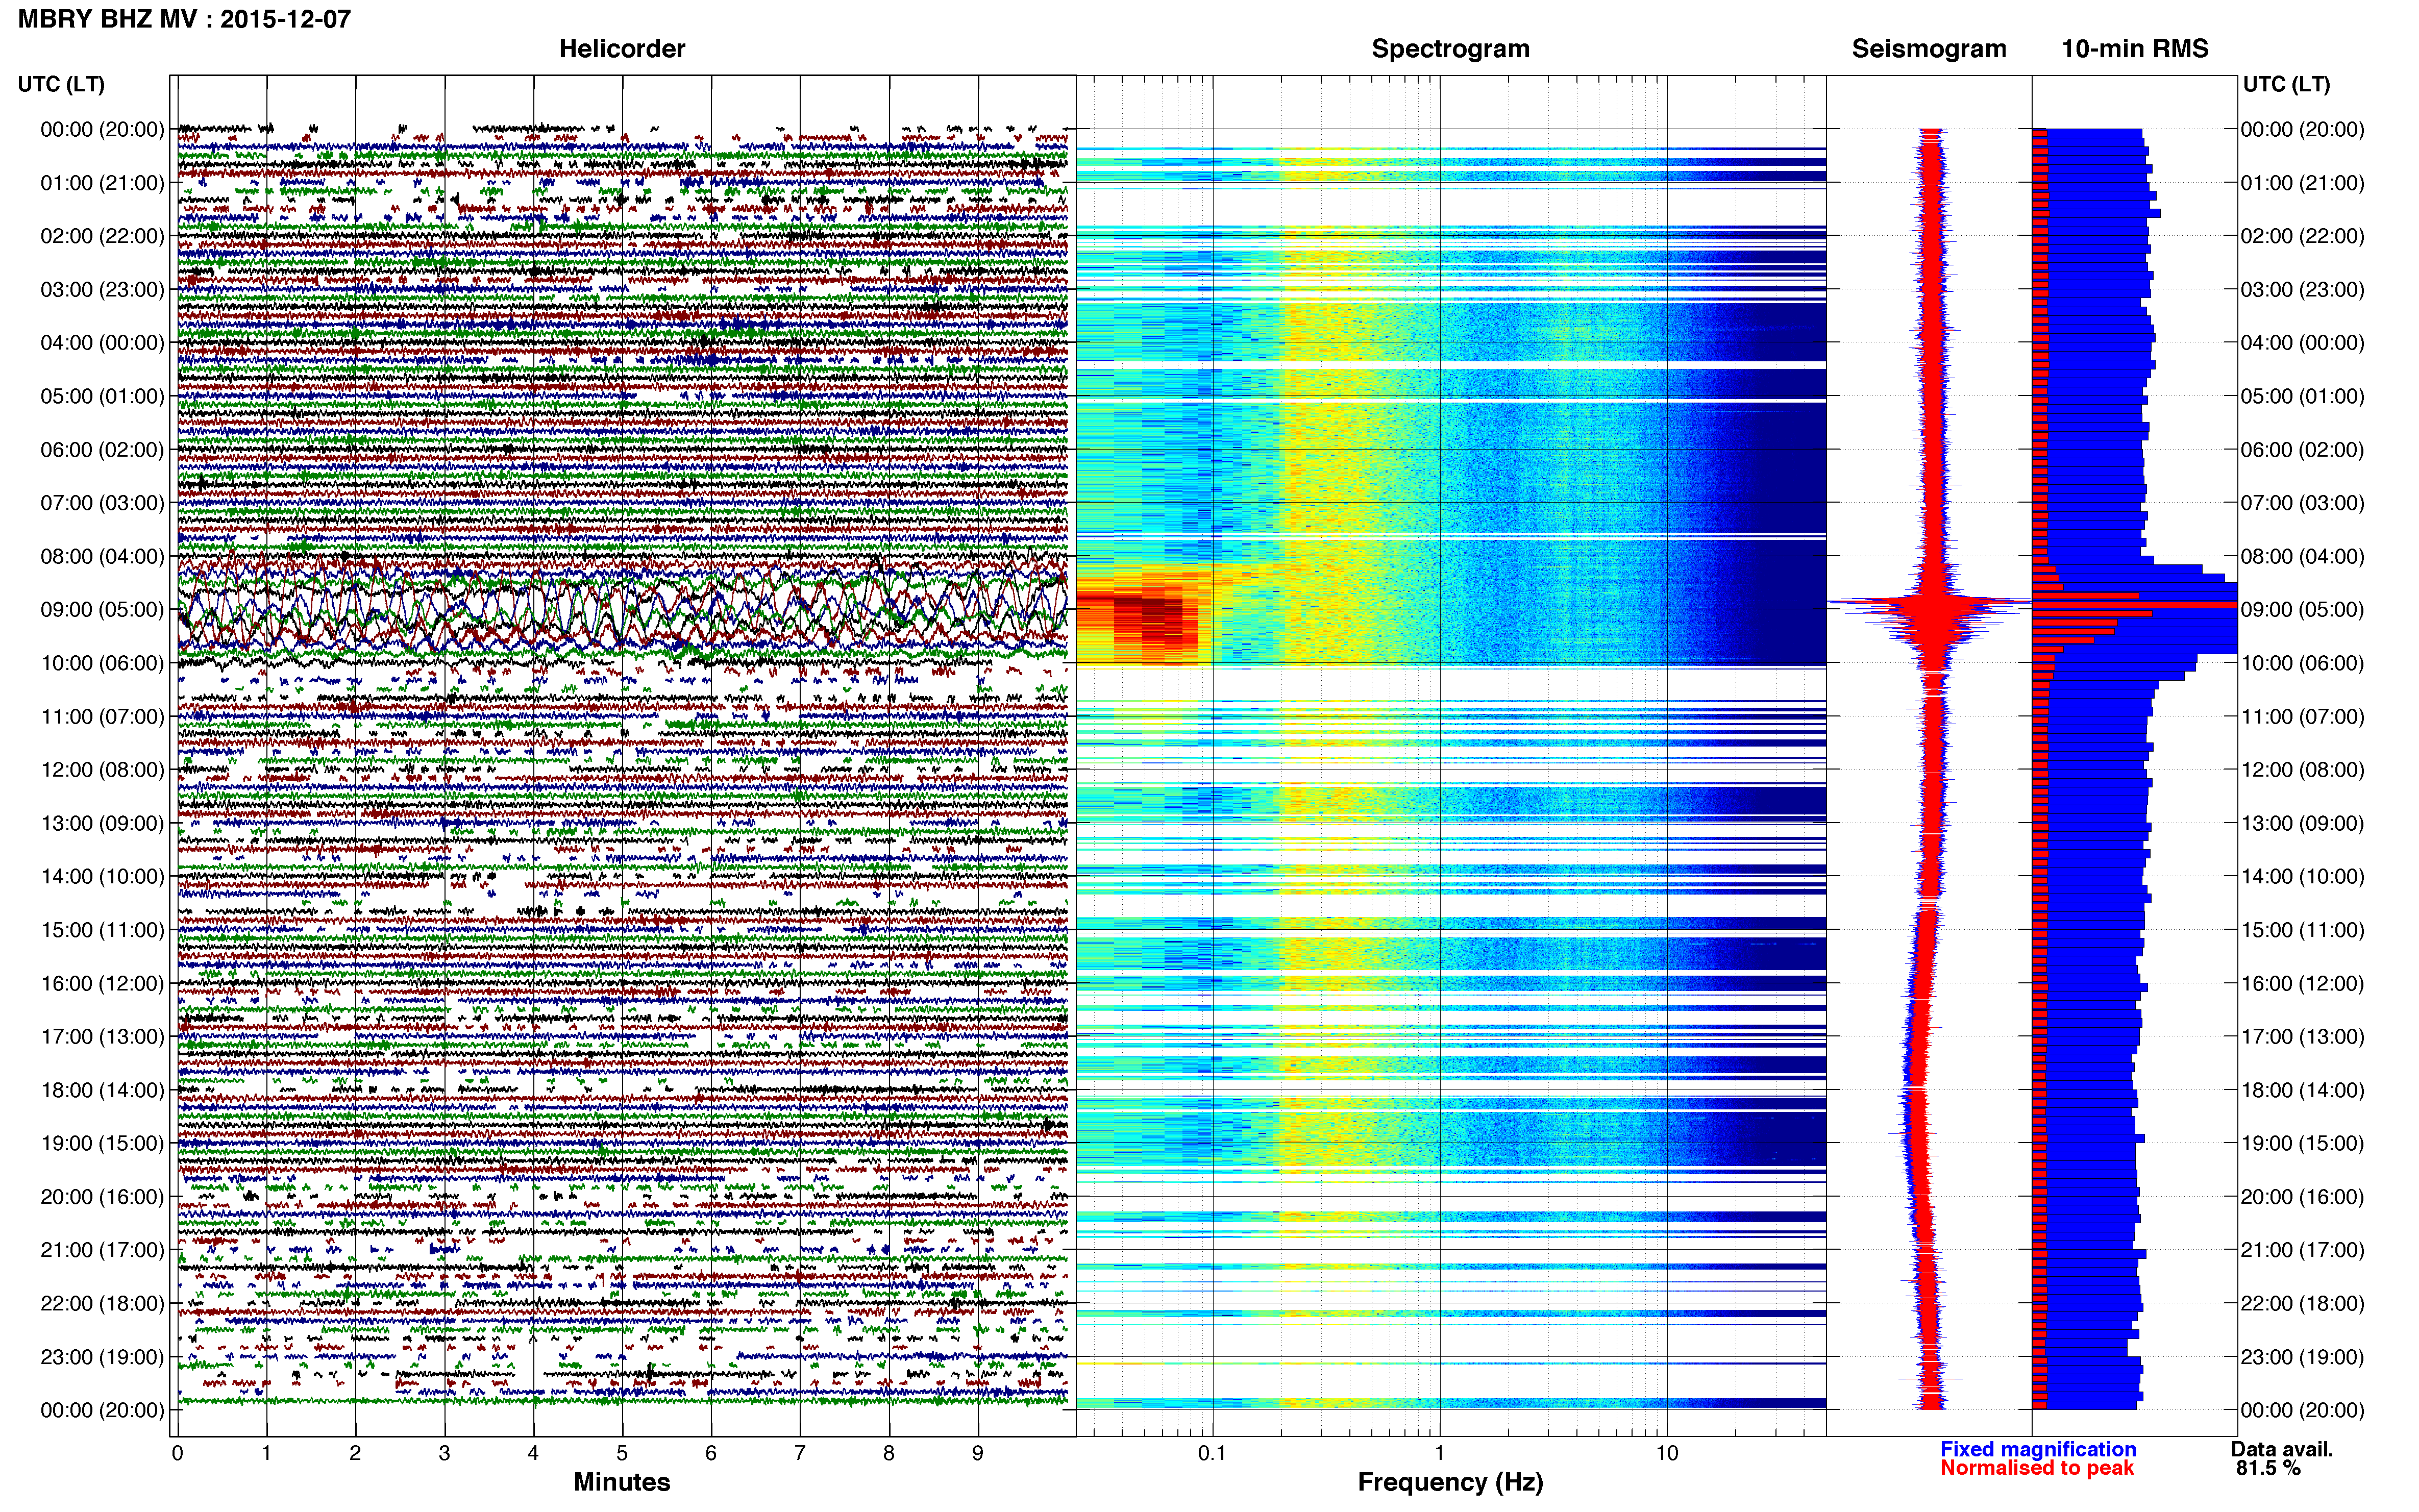Click '16:00 (12:00)' on the right time axis
Image resolution: width=2419 pixels, height=1512 pixels.
coord(2303,984)
